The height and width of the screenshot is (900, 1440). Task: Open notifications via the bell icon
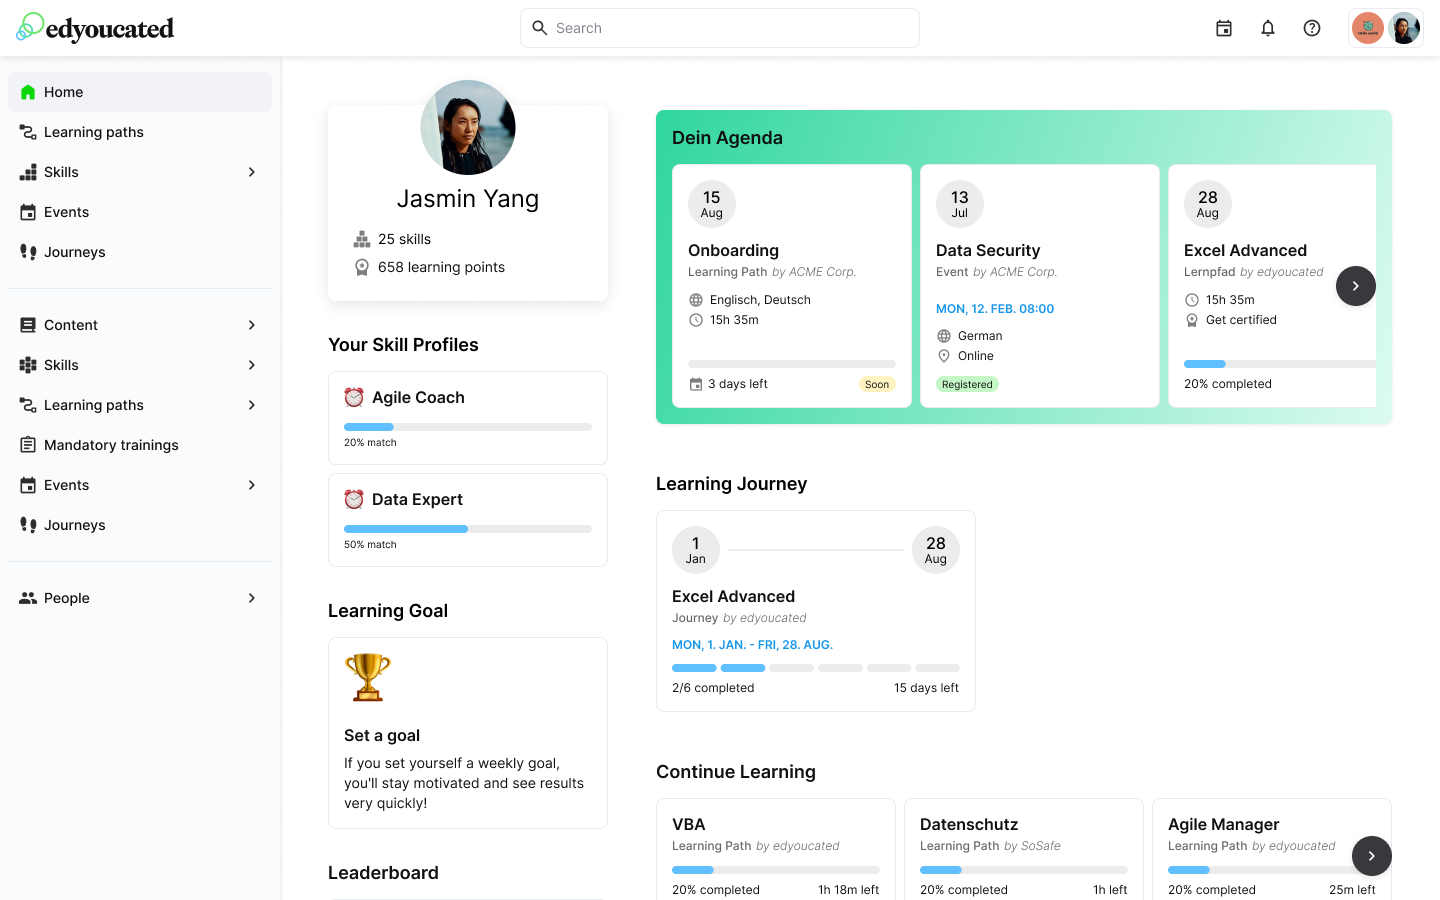pyautogui.click(x=1267, y=28)
